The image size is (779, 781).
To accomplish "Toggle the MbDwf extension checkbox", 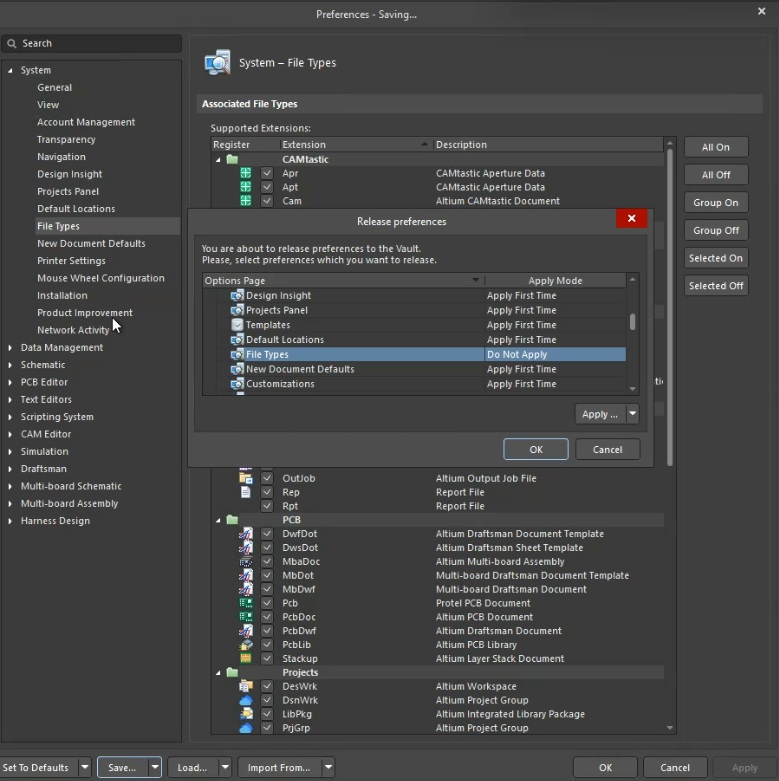I will (x=267, y=589).
